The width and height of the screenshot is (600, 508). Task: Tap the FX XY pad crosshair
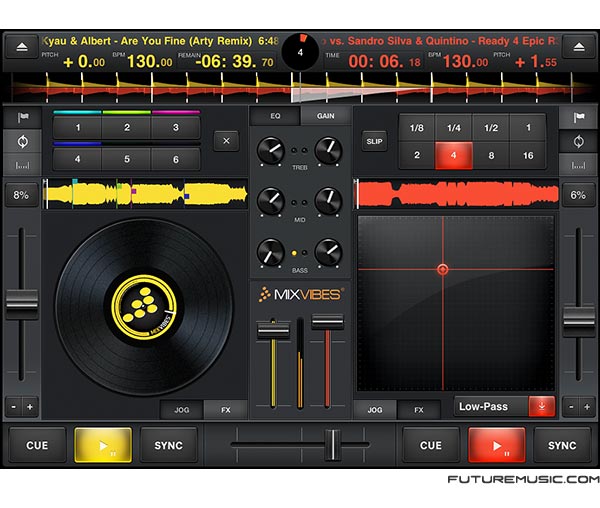pos(443,269)
